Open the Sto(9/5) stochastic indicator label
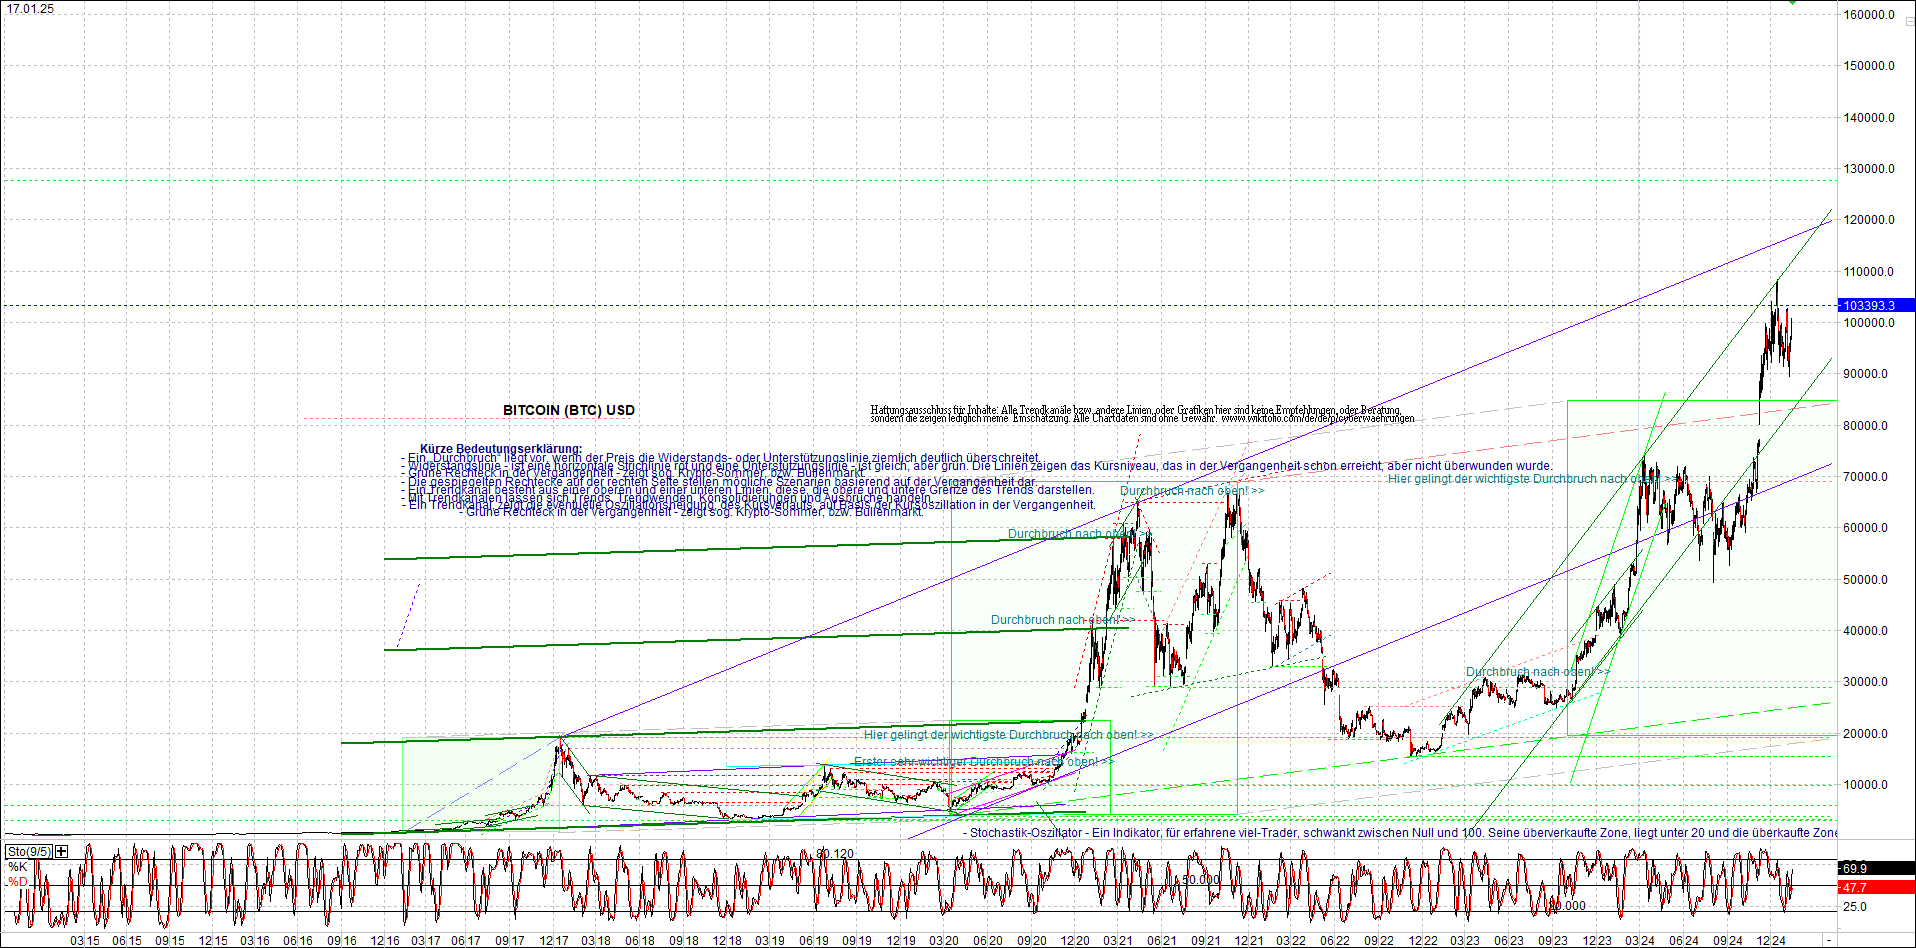 tap(29, 851)
